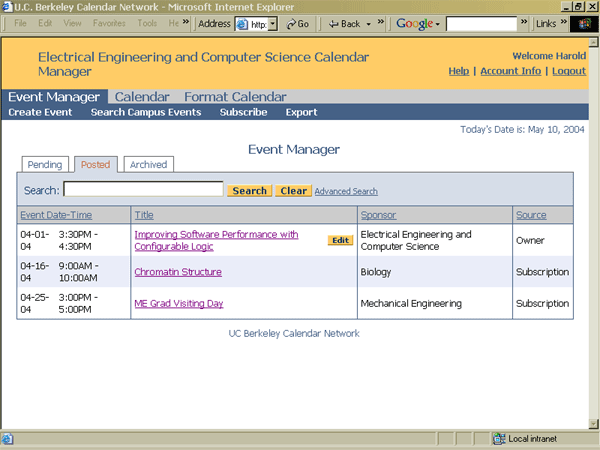Open the View menu
This screenshot has width=600, height=450.
point(72,23)
